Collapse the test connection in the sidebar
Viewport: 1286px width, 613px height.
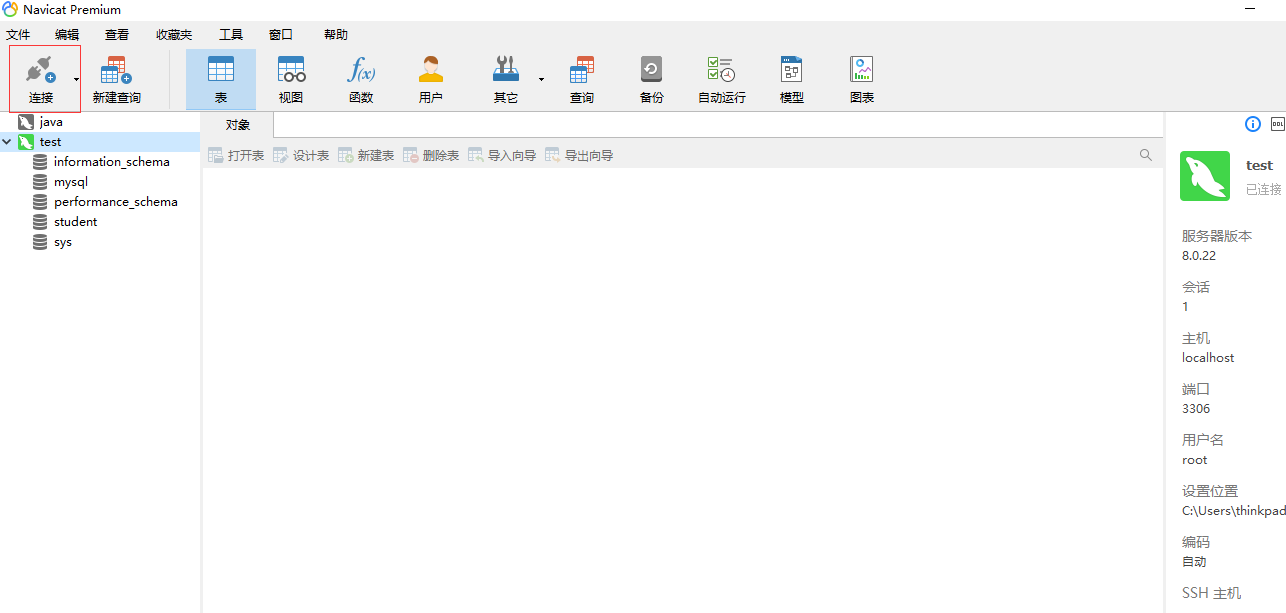click(x=8, y=141)
